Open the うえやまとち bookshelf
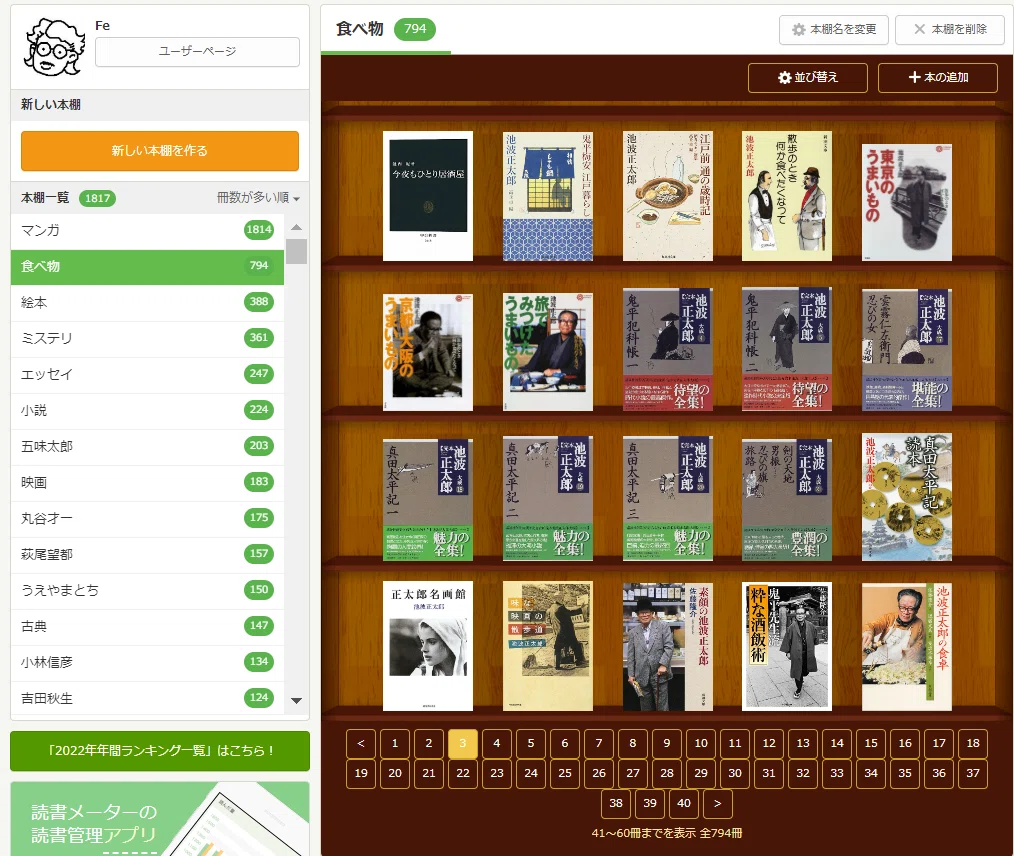The width and height of the screenshot is (1014, 856). (x=147, y=590)
